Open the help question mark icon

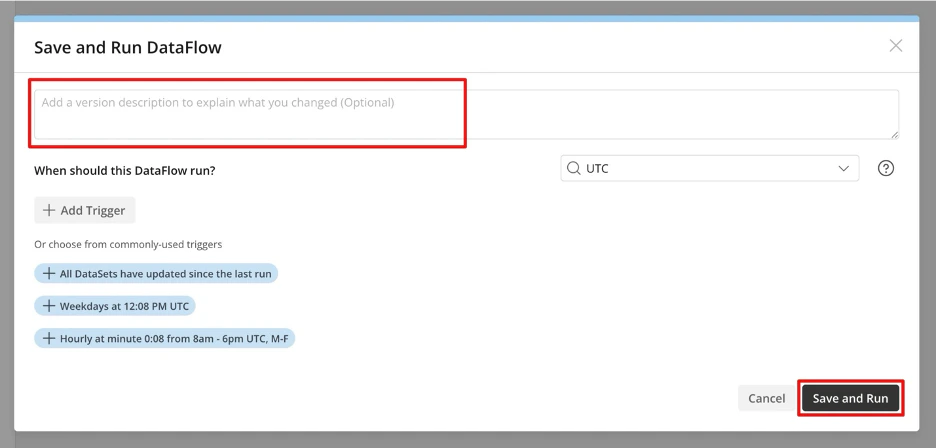(x=886, y=168)
